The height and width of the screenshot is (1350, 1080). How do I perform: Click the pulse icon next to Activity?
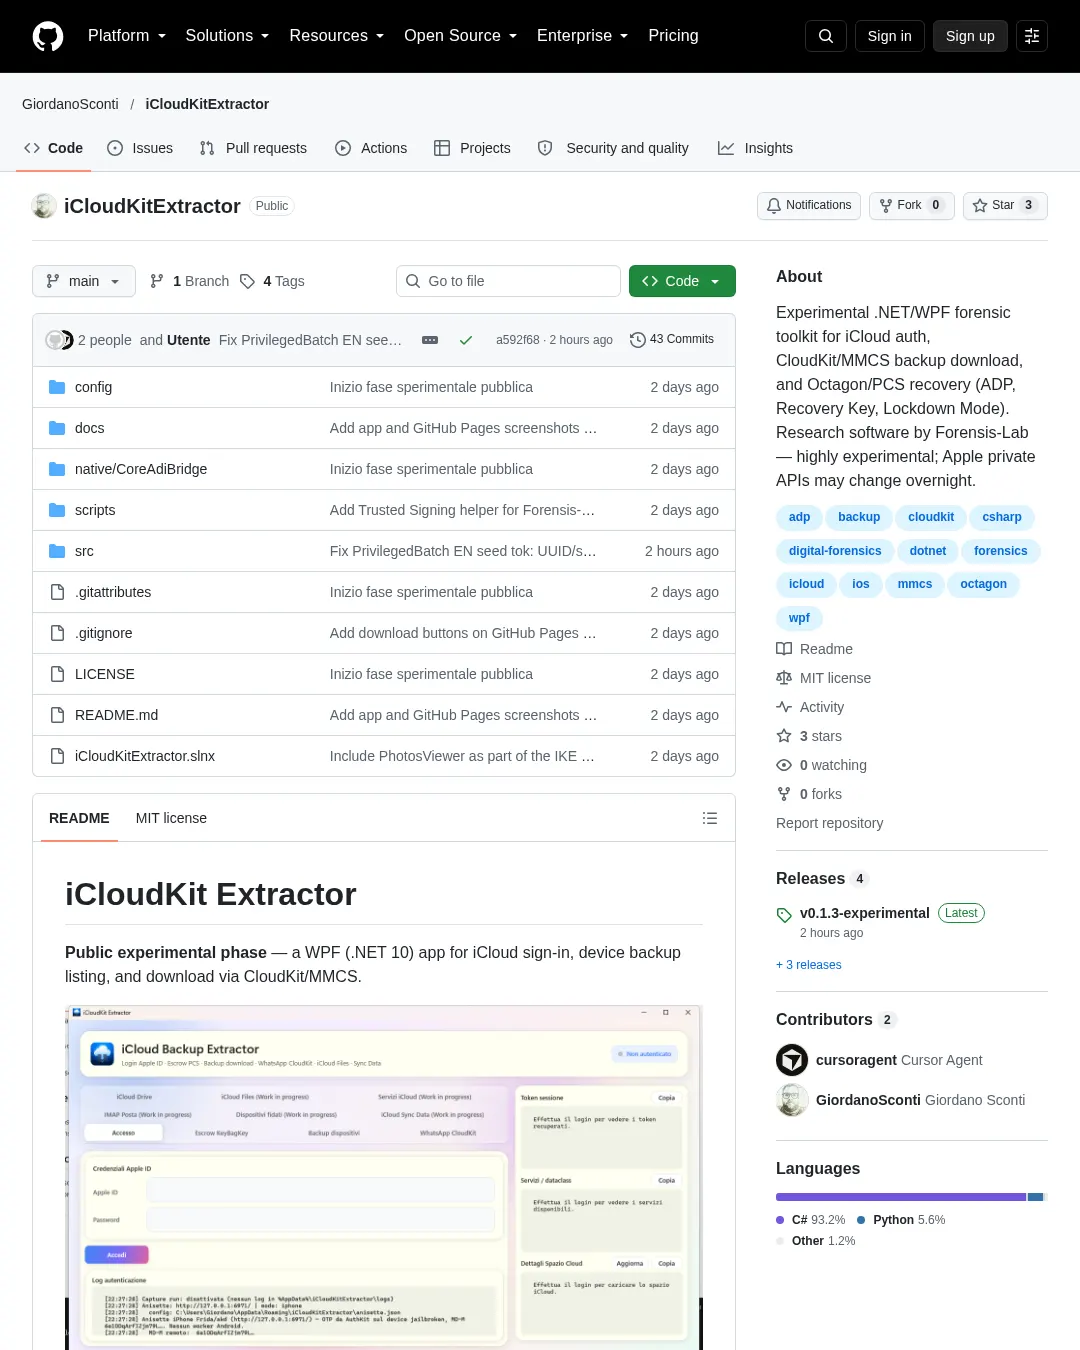click(784, 707)
